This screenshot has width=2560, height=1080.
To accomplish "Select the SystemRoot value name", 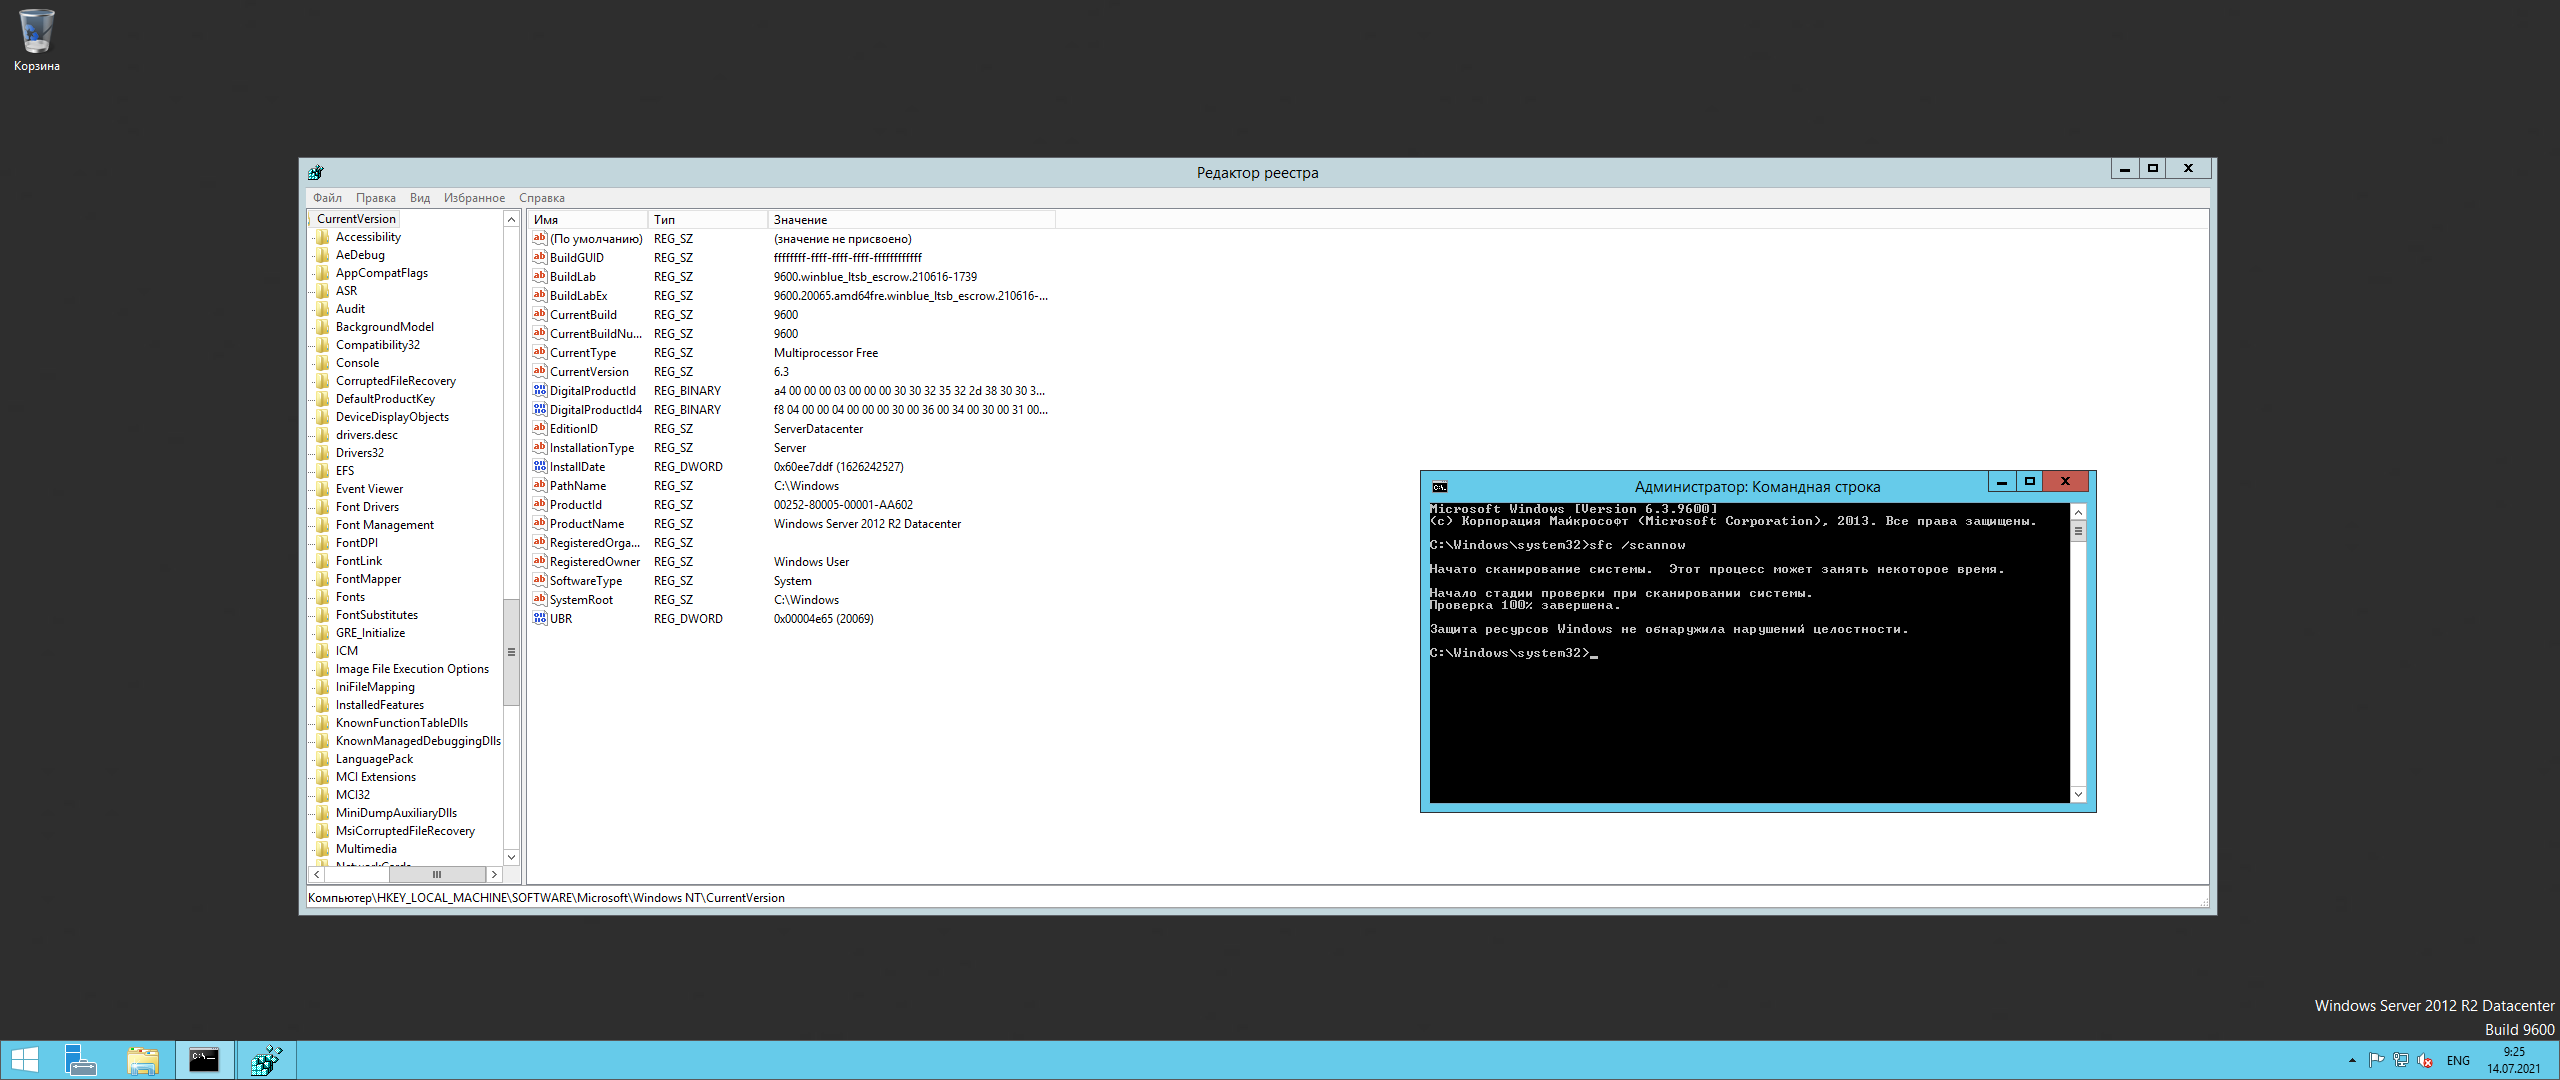I will [x=581, y=600].
